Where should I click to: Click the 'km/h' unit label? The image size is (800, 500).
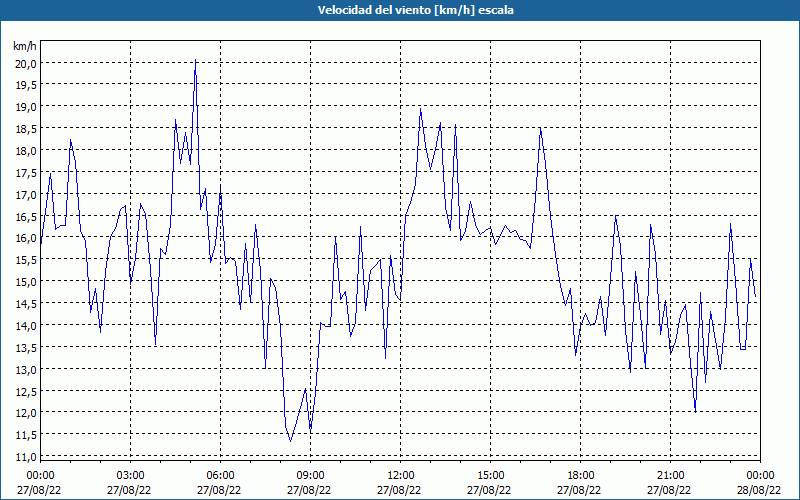tap(24, 46)
